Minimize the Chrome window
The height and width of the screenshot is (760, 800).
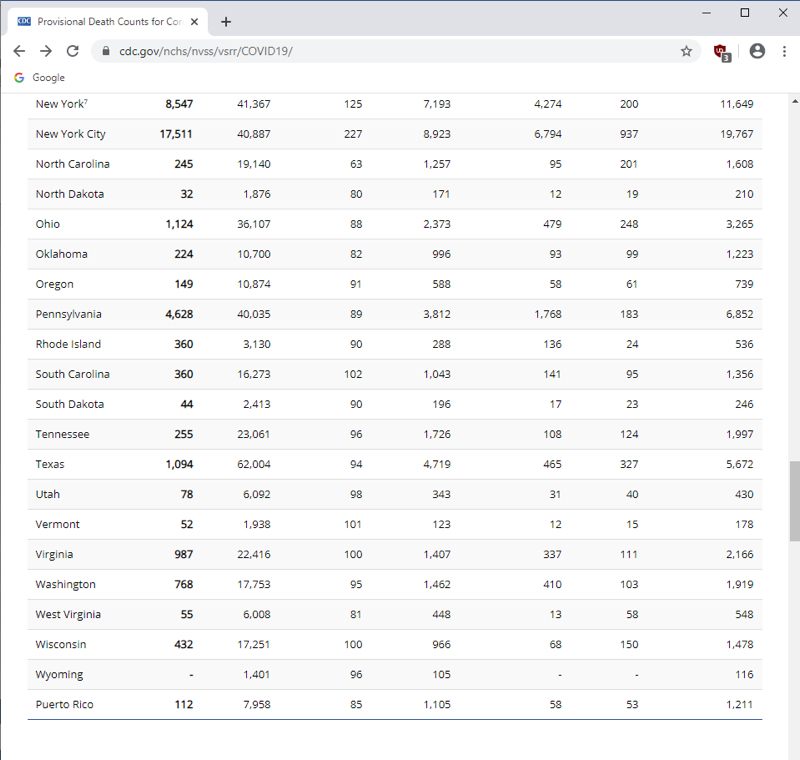point(708,13)
